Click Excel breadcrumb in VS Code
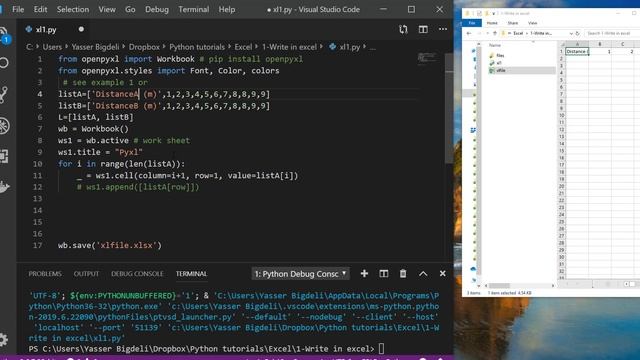Screen dimensions: 640x360 point(243,47)
